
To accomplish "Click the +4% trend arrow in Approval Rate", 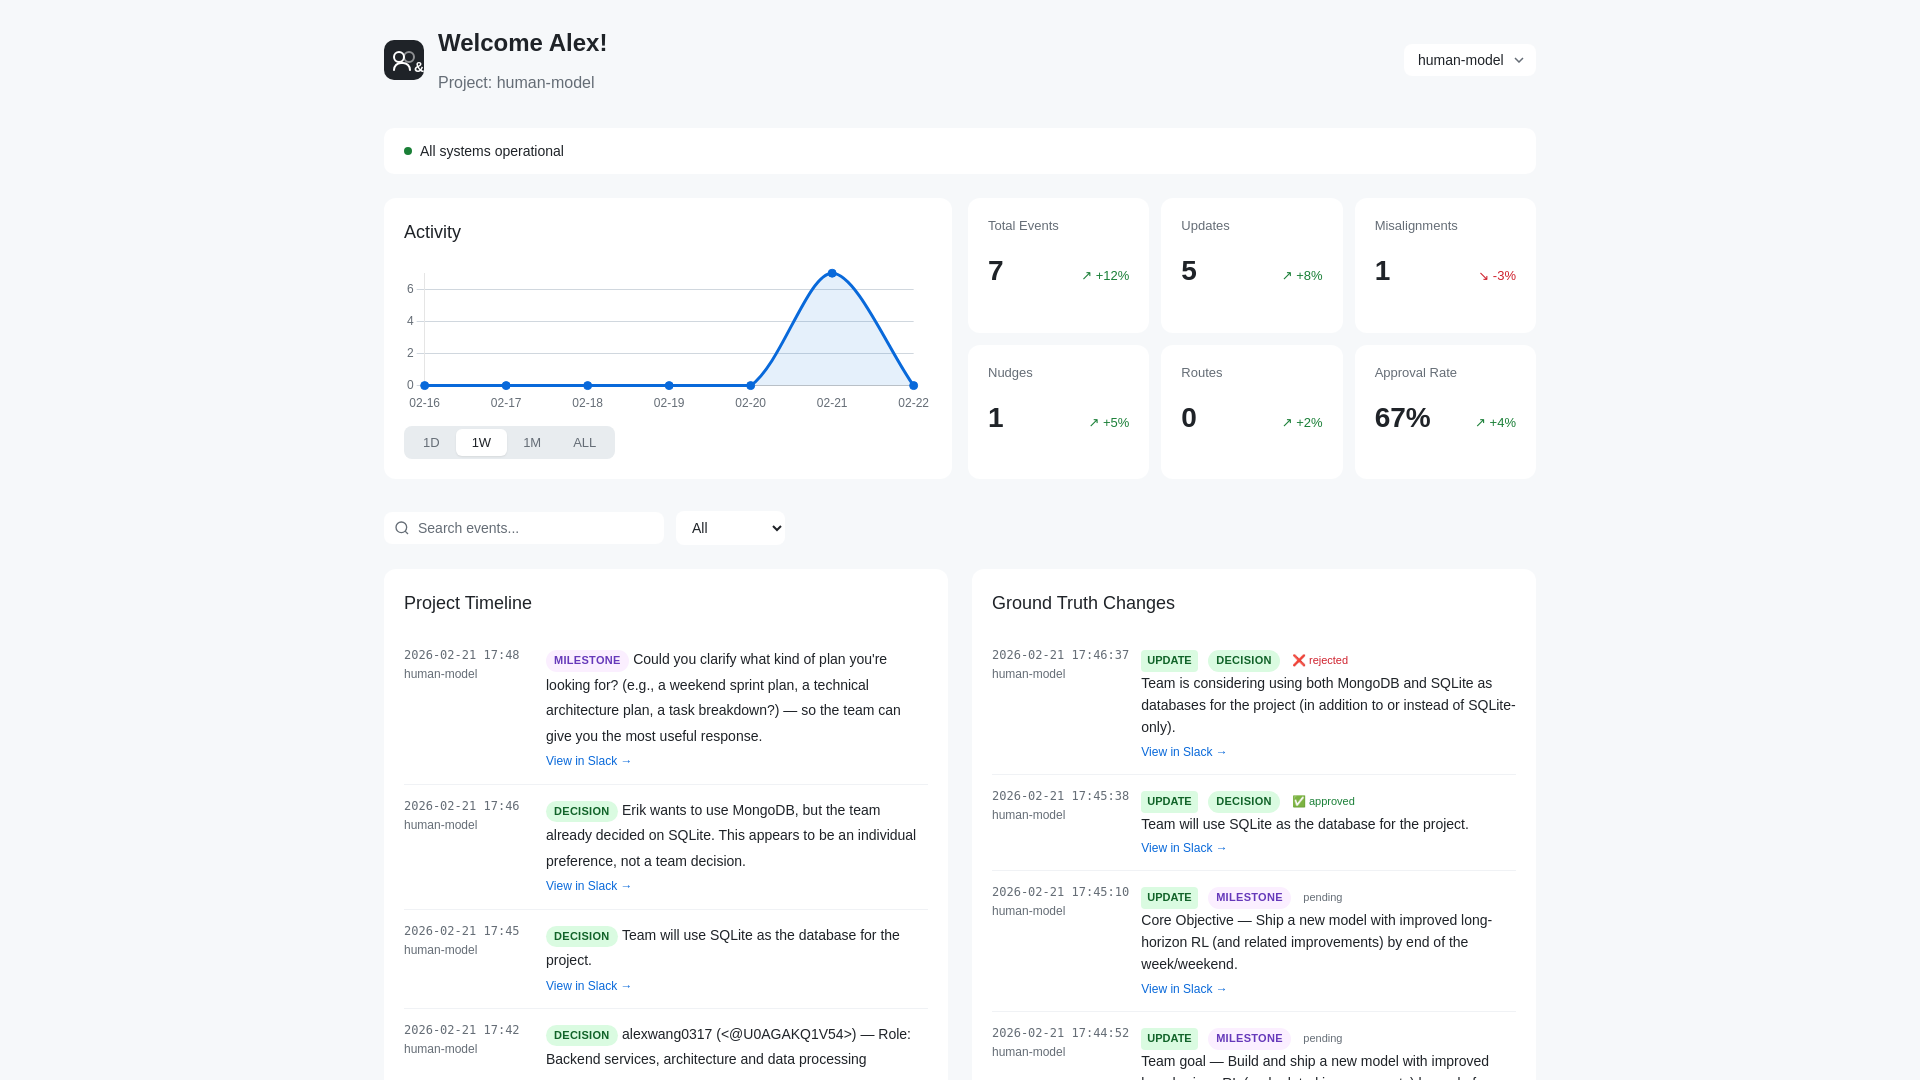I will pos(1481,423).
